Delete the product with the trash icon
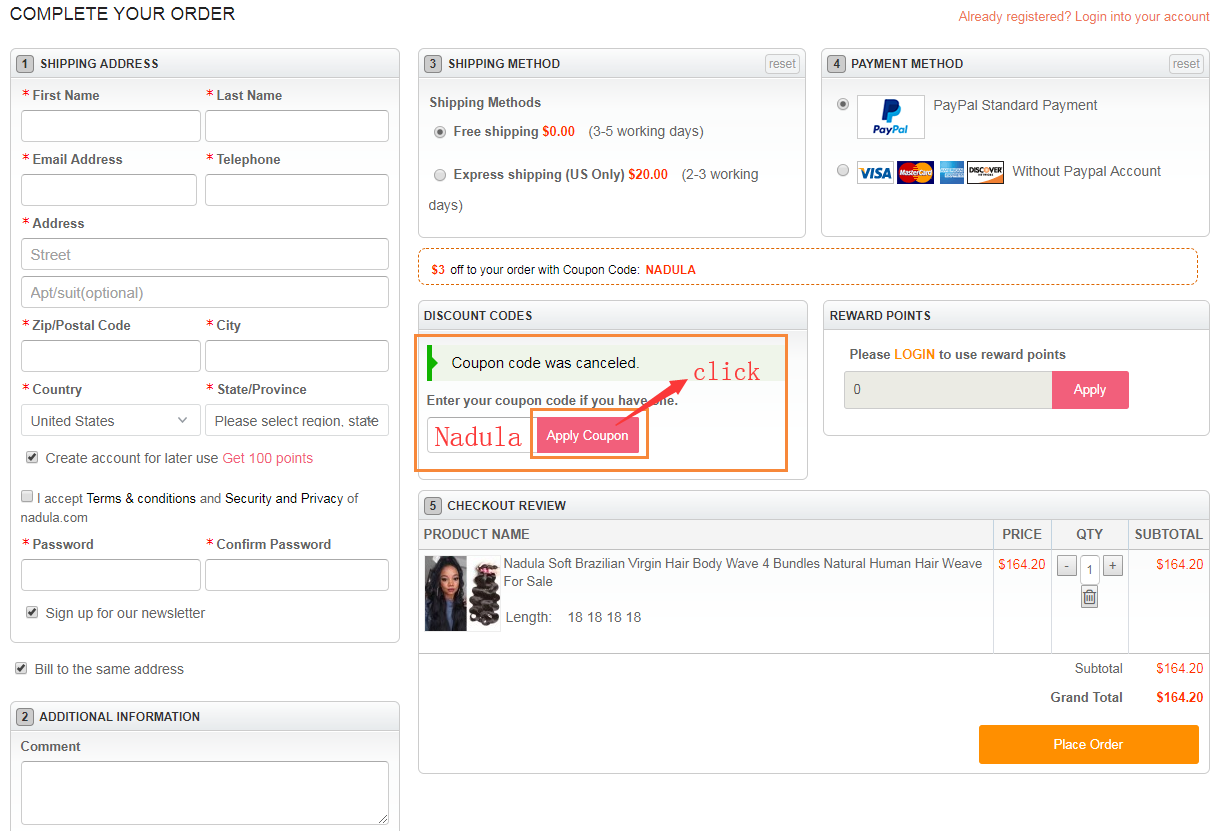This screenshot has height=831, width=1224. (1090, 597)
